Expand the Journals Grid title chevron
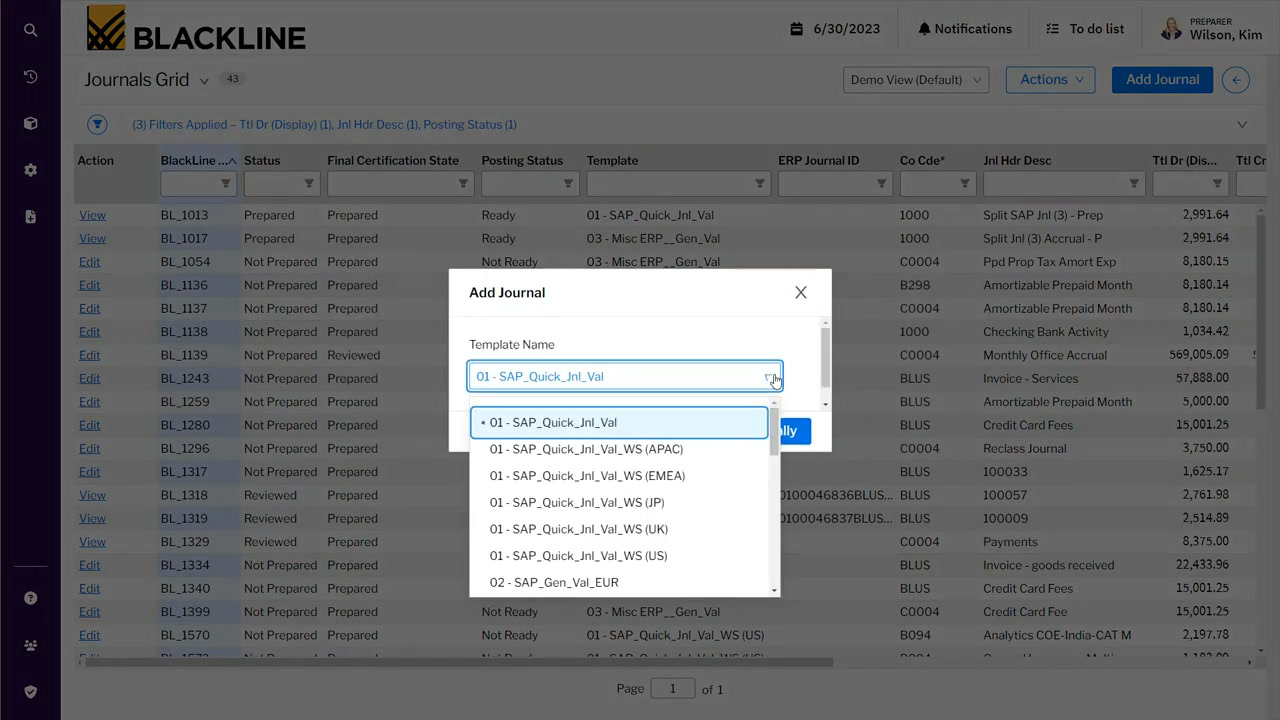1280x720 pixels. point(204,81)
